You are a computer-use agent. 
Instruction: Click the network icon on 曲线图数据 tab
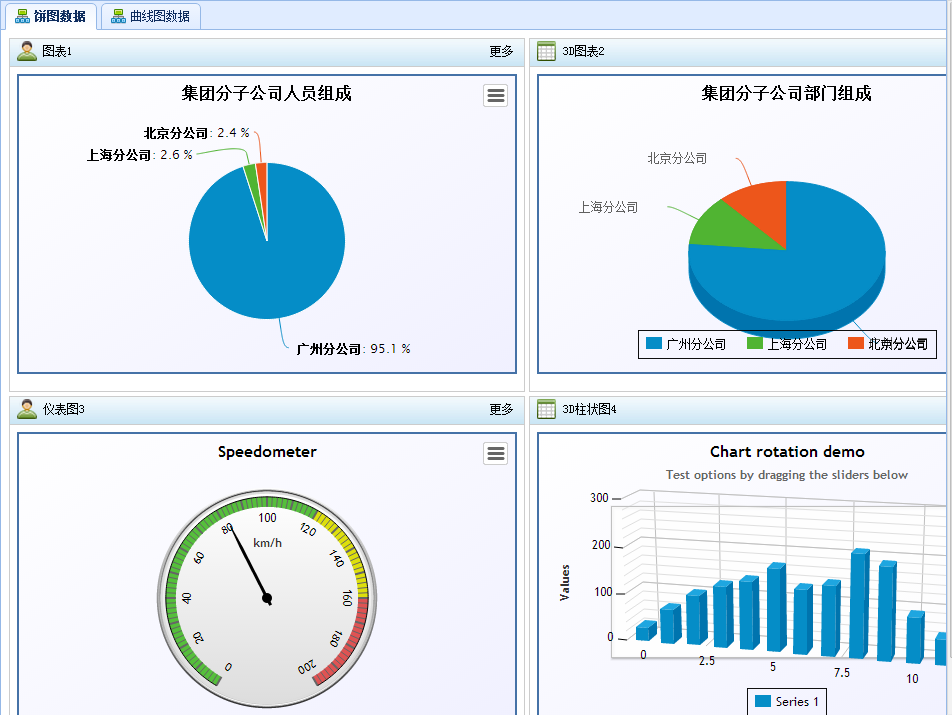coord(118,16)
